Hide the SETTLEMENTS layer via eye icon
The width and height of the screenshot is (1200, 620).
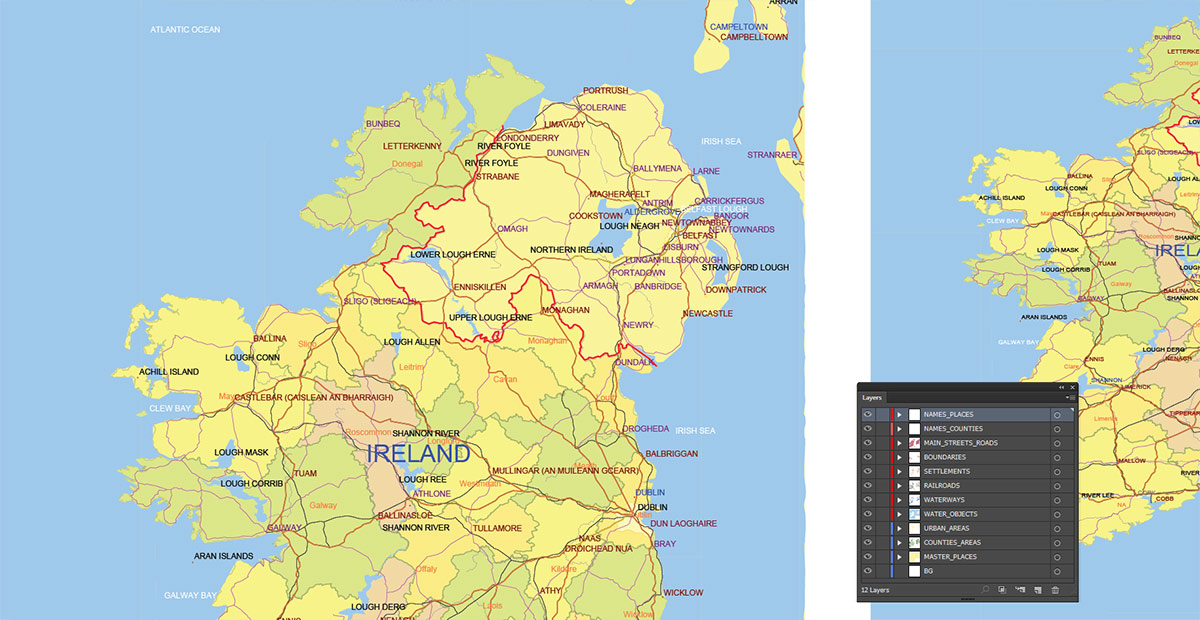coord(868,471)
